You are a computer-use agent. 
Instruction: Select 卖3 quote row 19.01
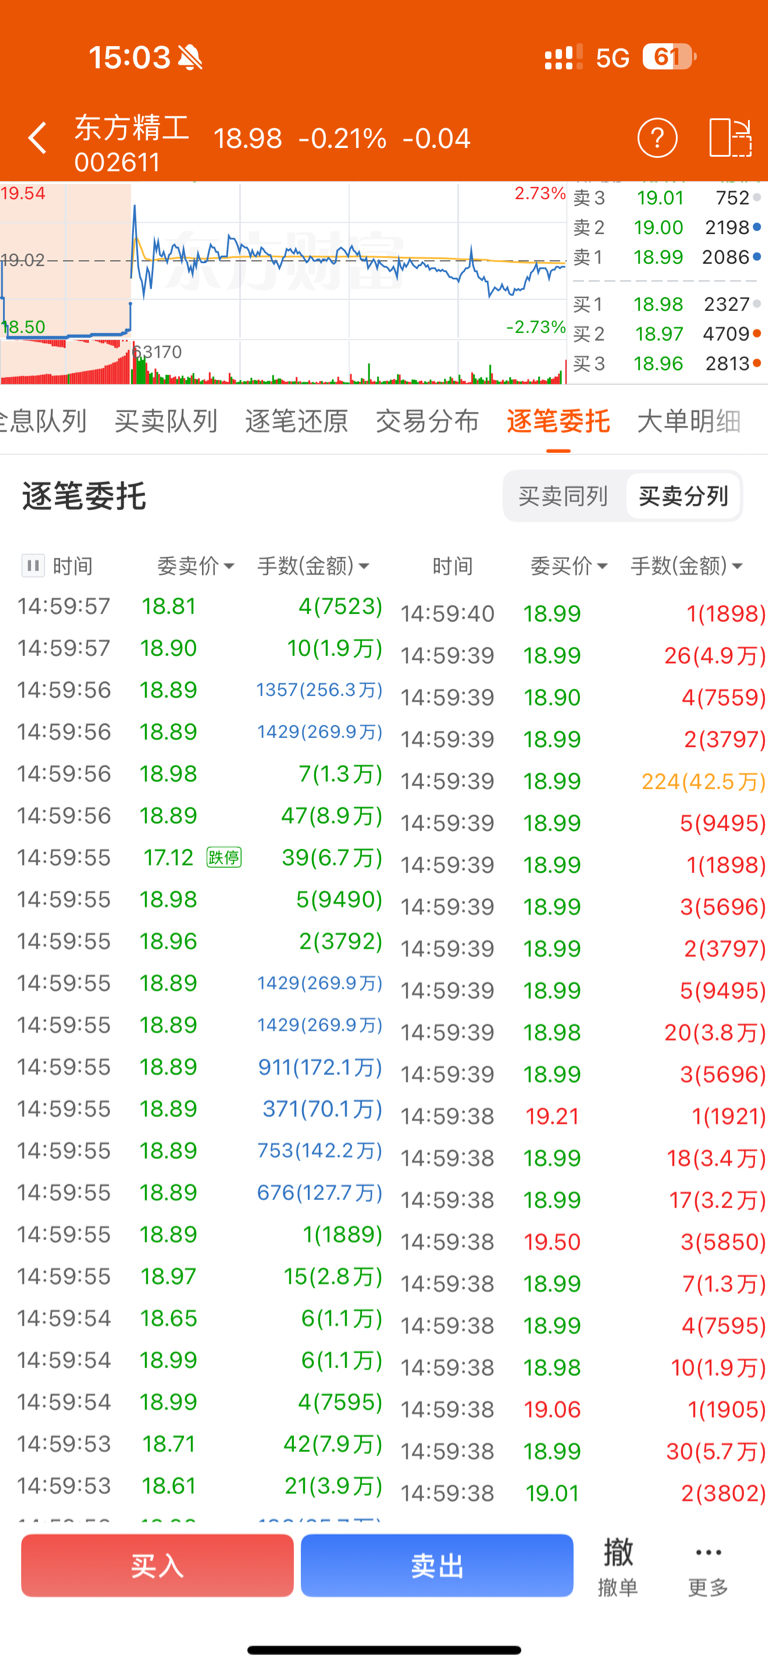click(x=667, y=198)
